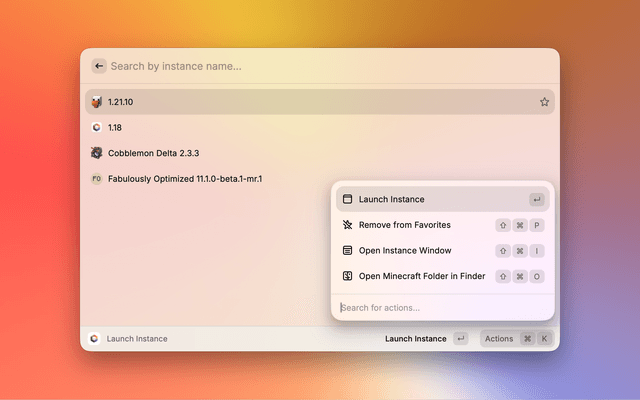Viewport: 640px width, 400px height.
Task: Click the 1.21.10 instance icon
Action: pyautogui.click(x=96, y=102)
